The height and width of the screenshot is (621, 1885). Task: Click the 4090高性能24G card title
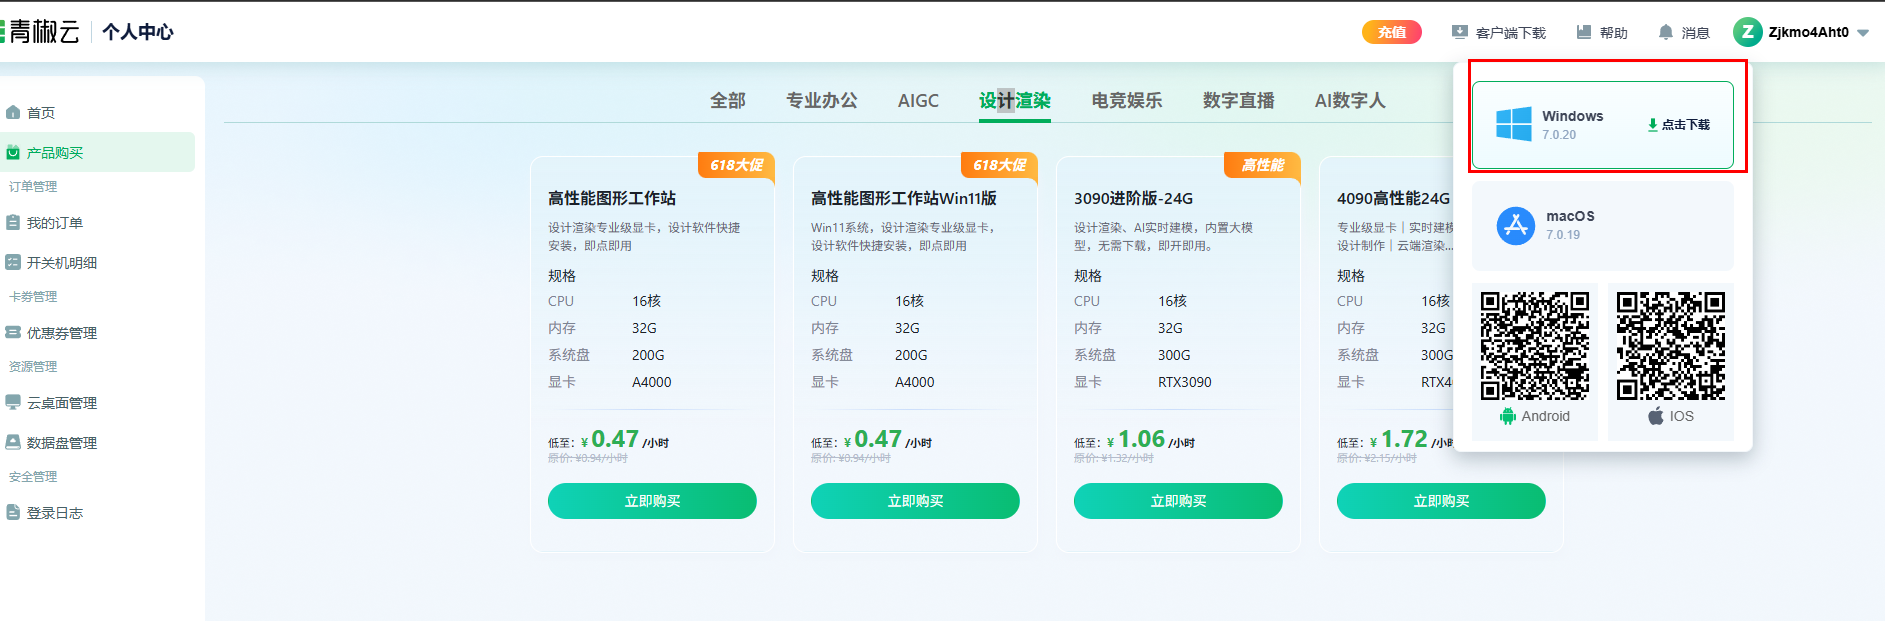click(1393, 198)
